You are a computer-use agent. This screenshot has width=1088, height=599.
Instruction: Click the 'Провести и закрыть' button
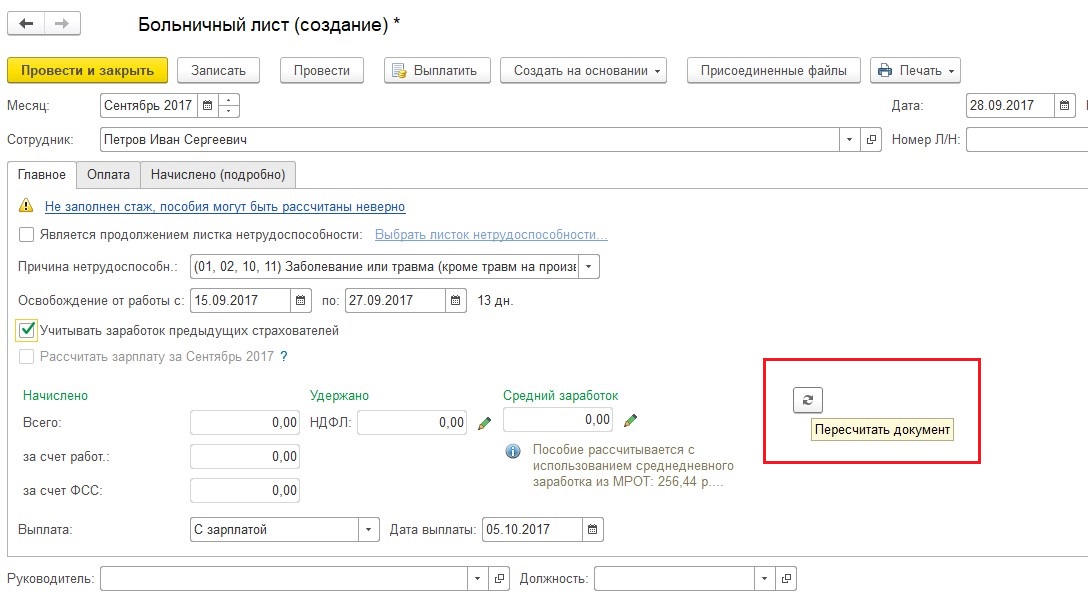tap(87, 70)
